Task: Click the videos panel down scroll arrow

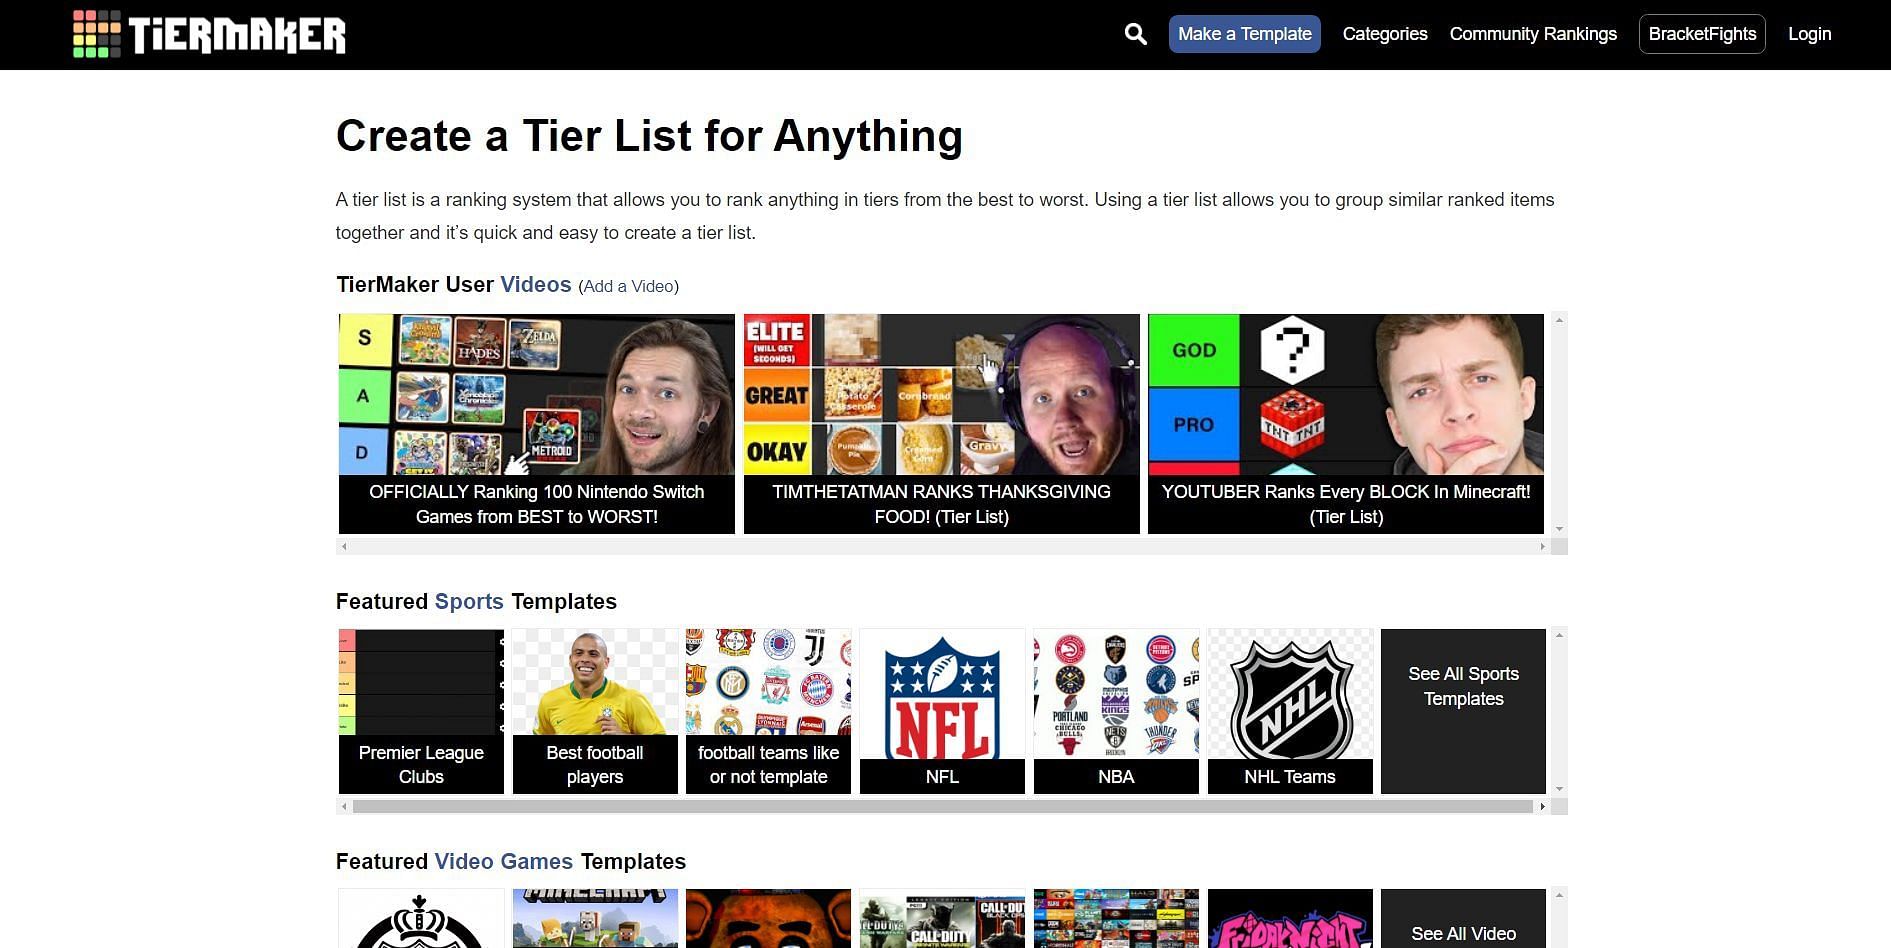Action: (1558, 529)
